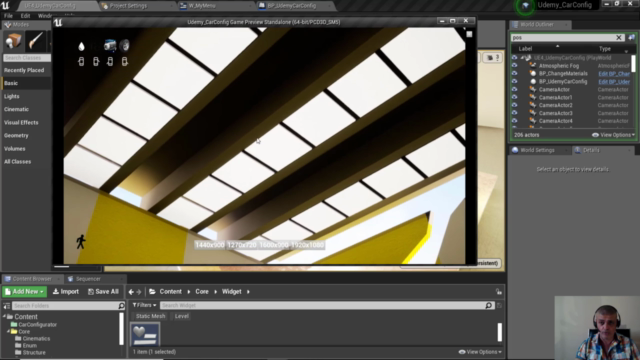The height and width of the screenshot is (360, 640).
Task: Click the folder tree scrollbar
Action: click(121, 329)
